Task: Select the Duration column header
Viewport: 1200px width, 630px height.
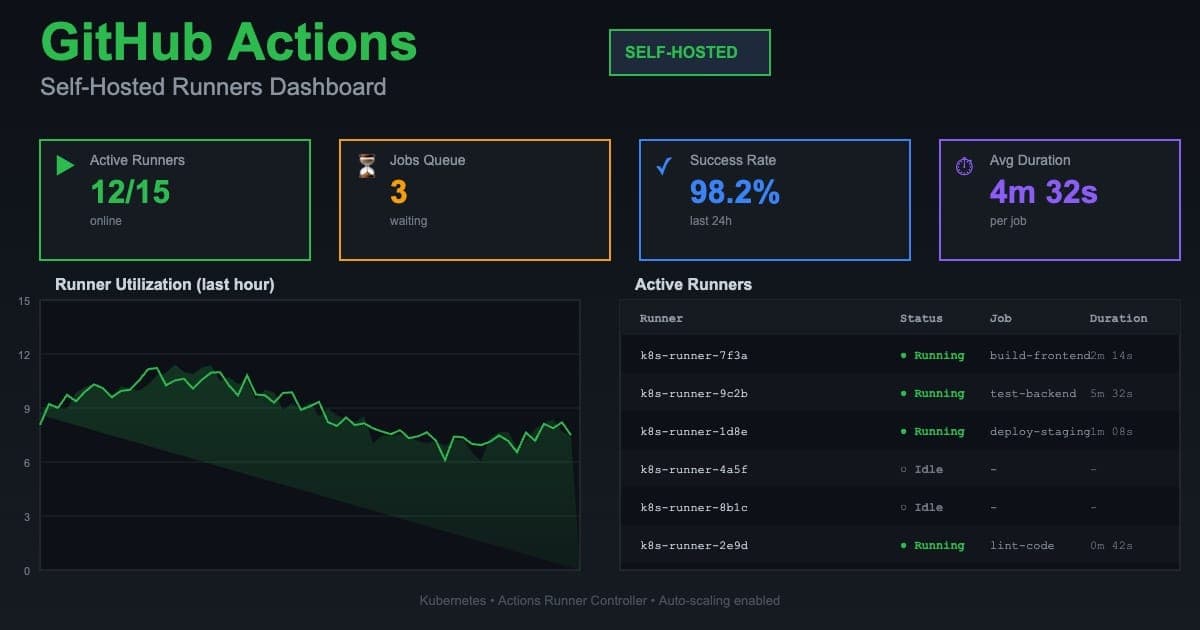Action: 1118,318
